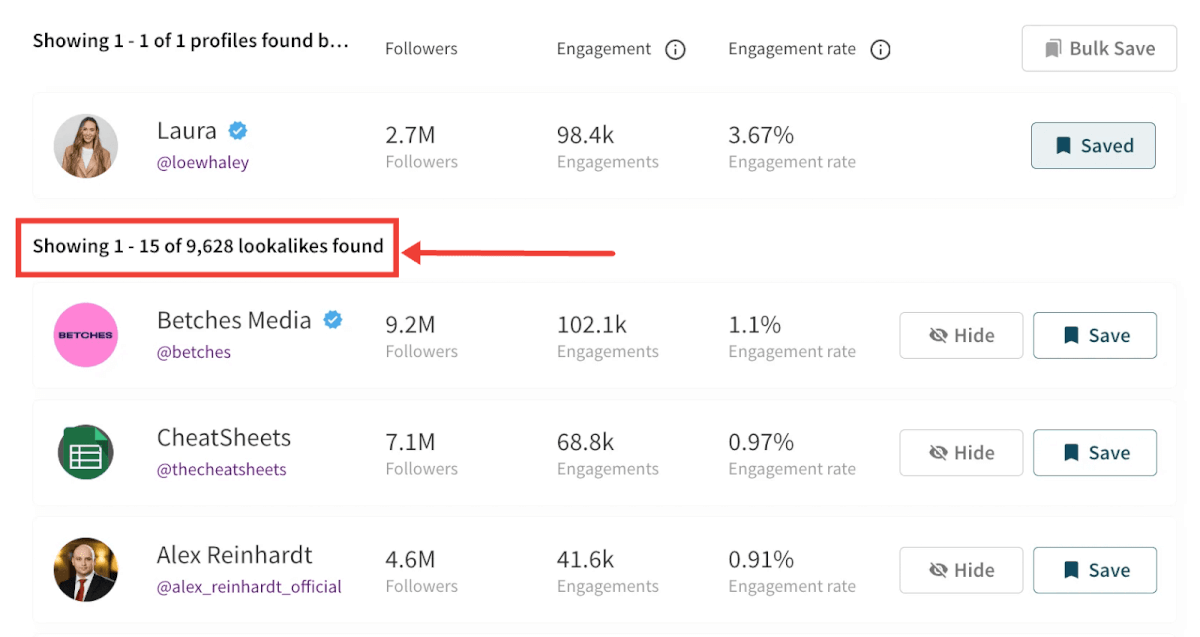Select Alex Reinhardt 0.91% engagement rate
The width and height of the screenshot is (1200, 637).
(x=761, y=559)
